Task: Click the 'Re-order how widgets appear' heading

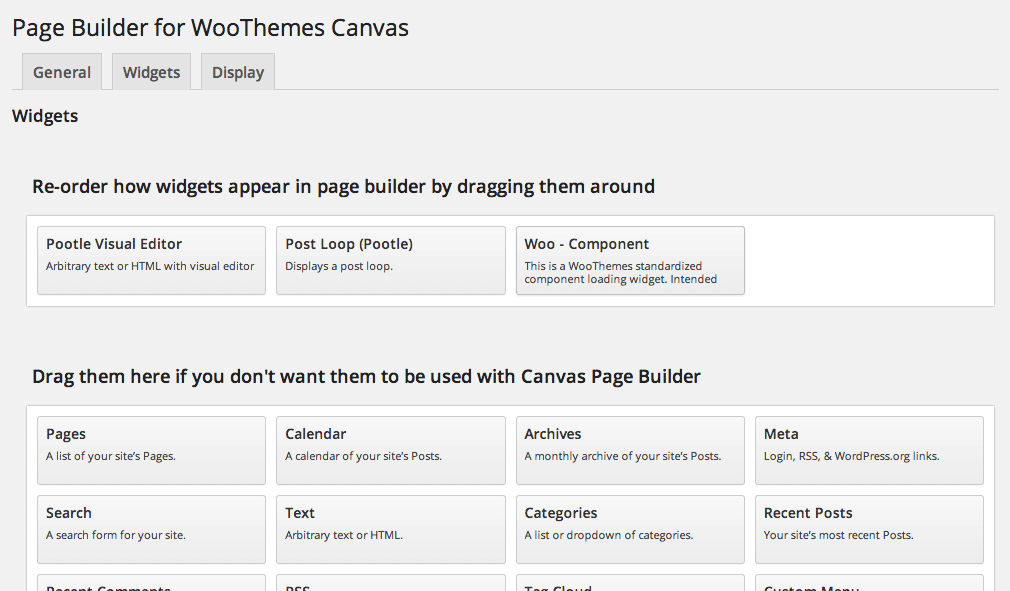Action: (343, 187)
